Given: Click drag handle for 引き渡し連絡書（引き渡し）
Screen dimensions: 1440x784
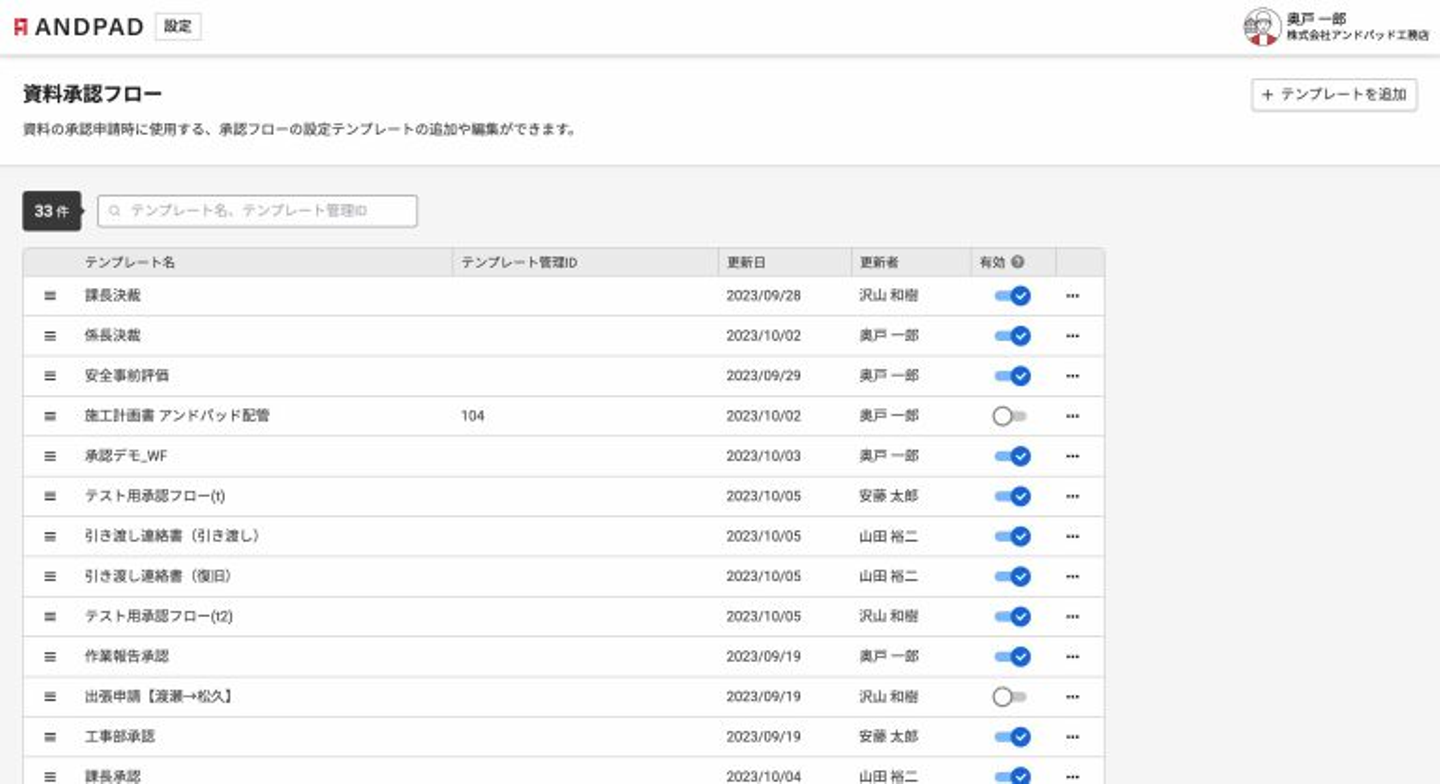Looking at the screenshot, I should (x=50, y=536).
